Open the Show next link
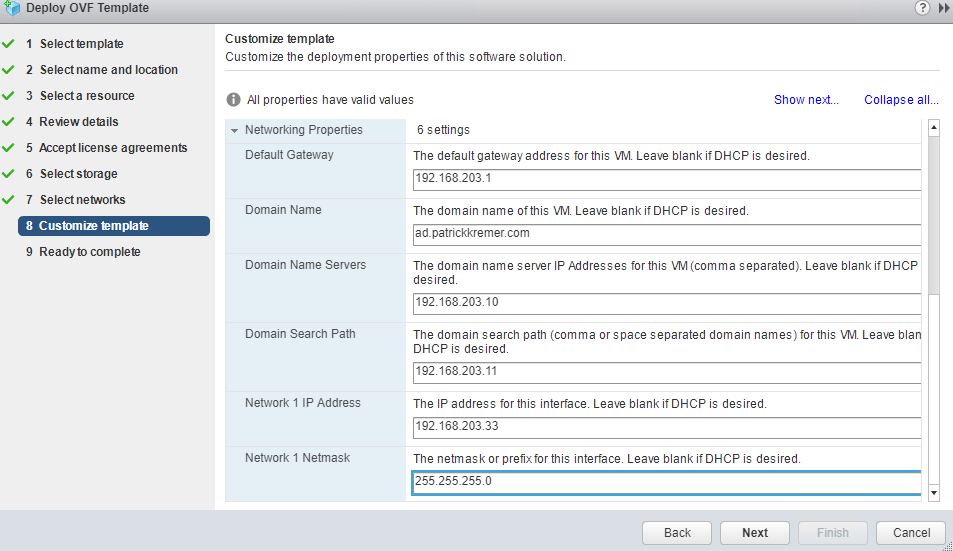This screenshot has width=953, height=551. [x=806, y=100]
